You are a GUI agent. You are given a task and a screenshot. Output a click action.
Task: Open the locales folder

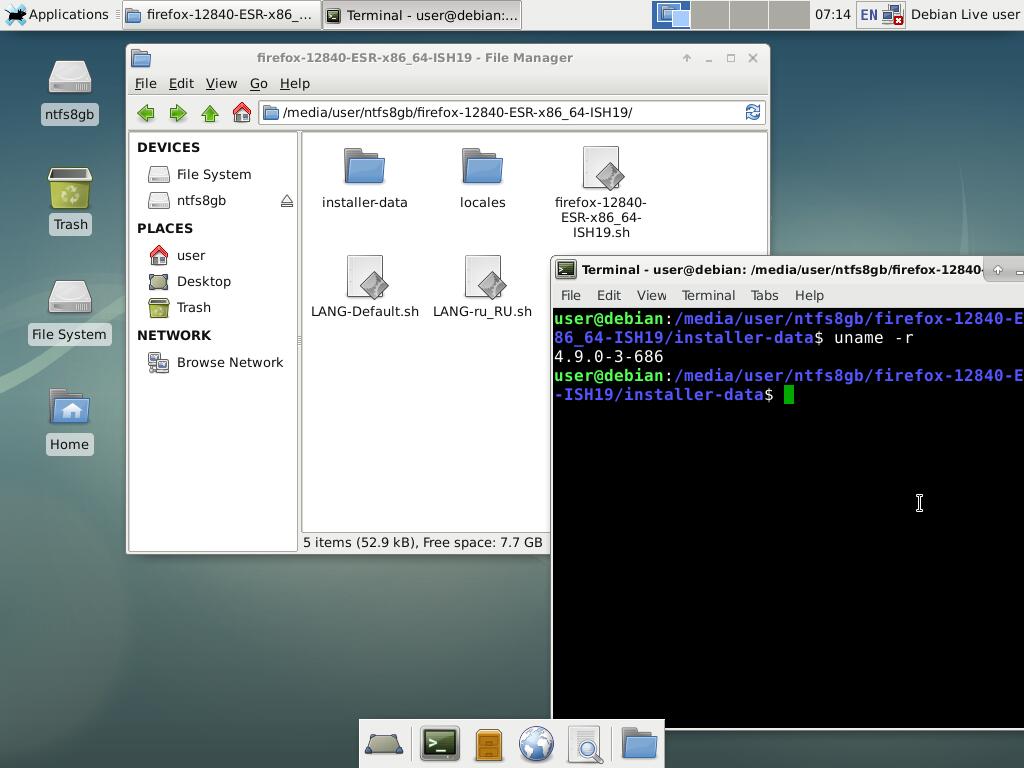(x=483, y=178)
